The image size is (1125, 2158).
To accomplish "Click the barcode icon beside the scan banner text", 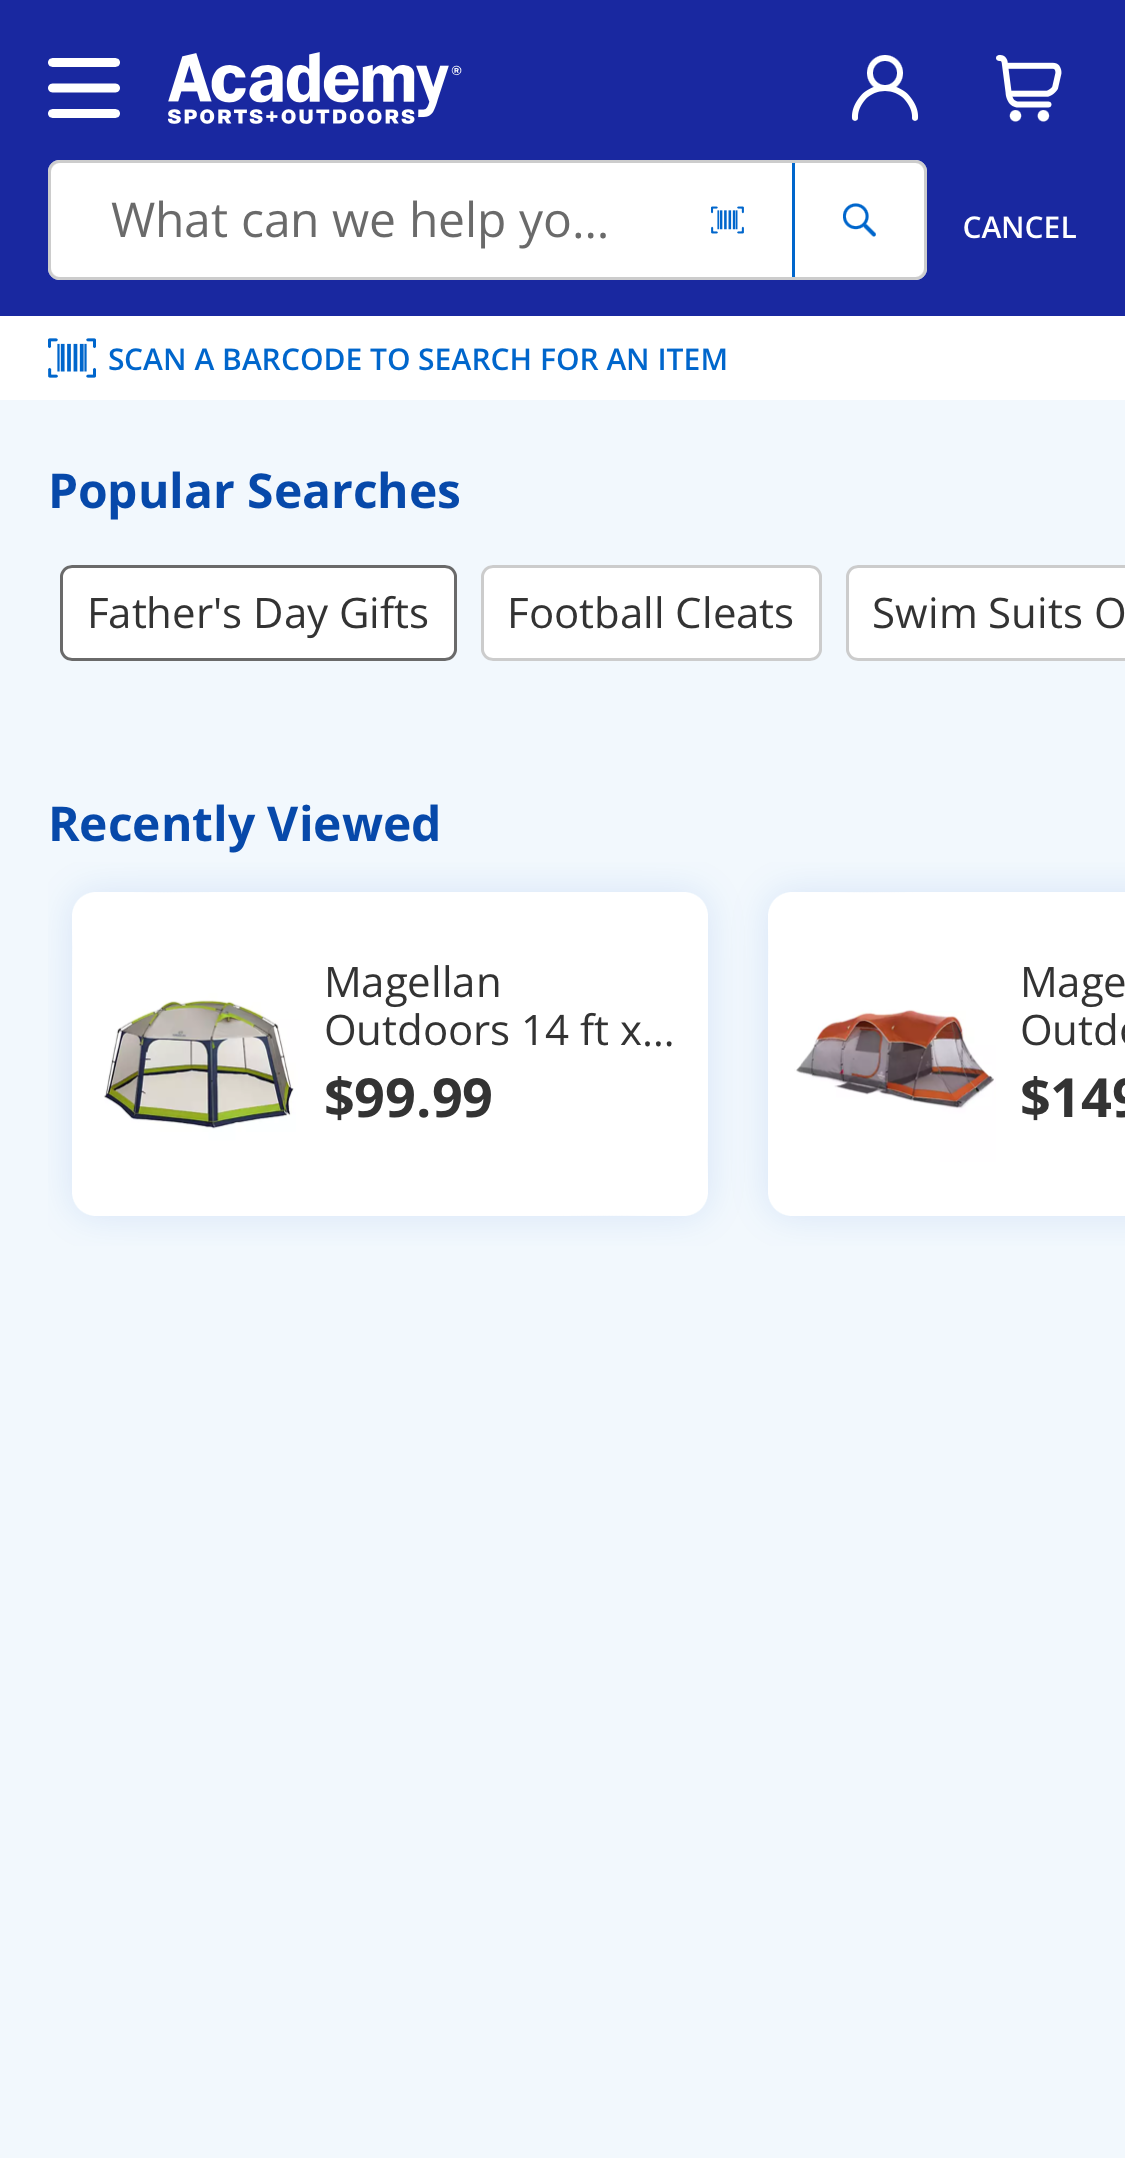I will pos(72,358).
